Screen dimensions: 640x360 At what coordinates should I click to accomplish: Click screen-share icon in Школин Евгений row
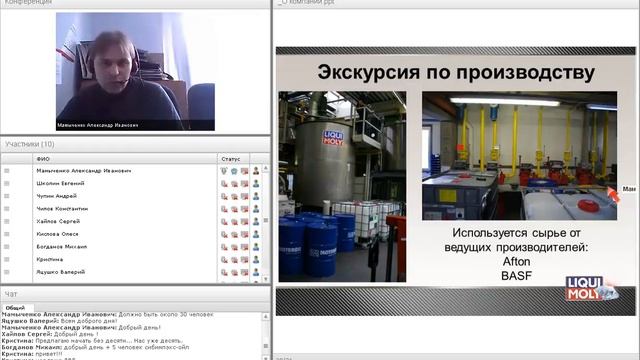tap(244, 184)
